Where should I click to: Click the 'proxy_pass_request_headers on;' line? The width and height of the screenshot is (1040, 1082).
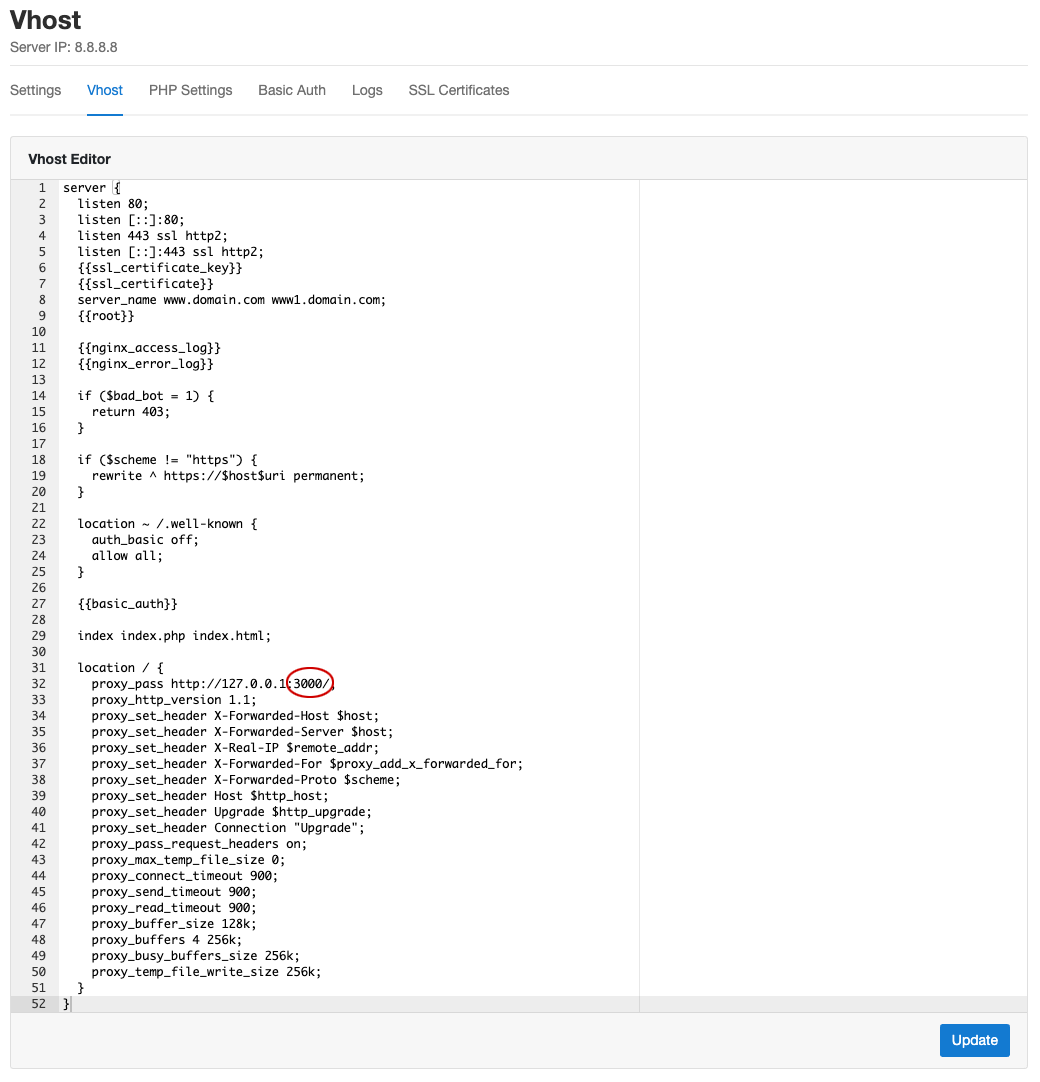199,843
